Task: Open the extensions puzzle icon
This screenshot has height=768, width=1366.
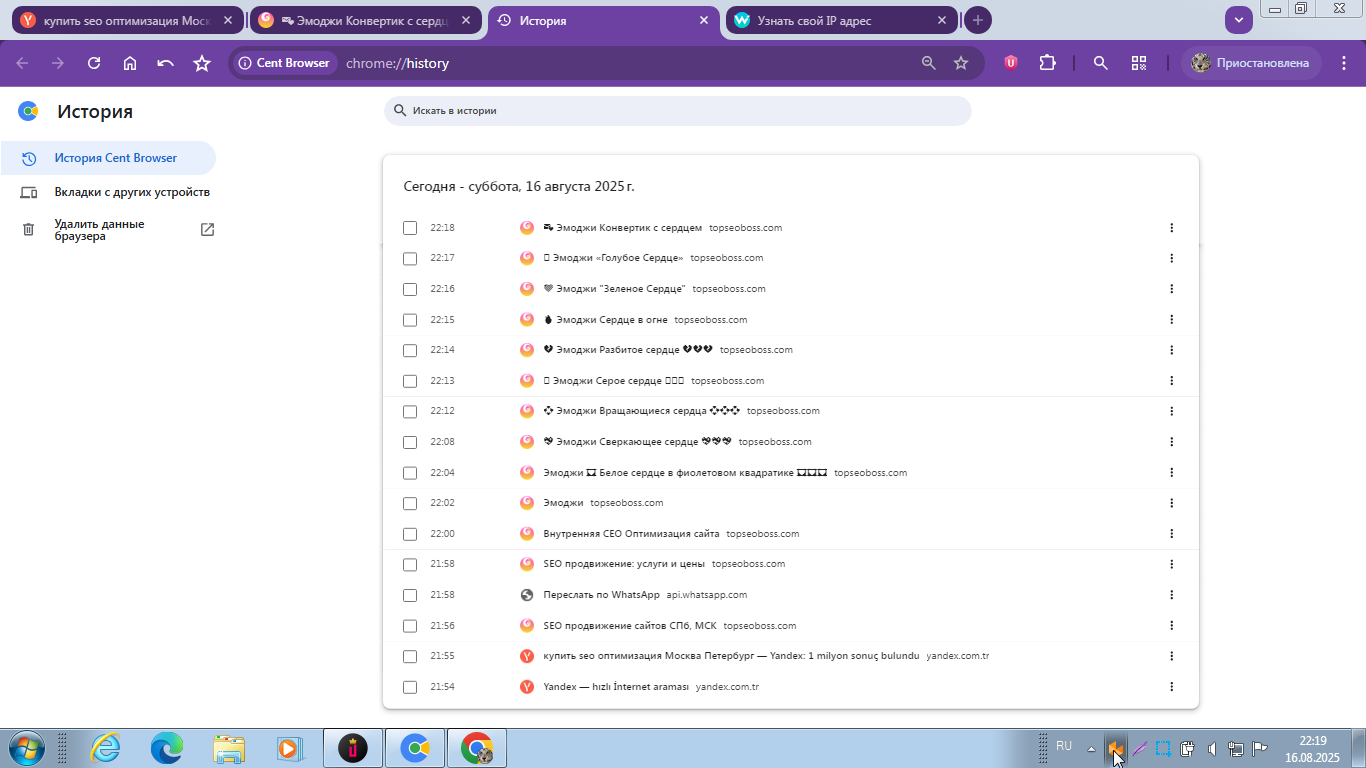Action: tap(1047, 63)
